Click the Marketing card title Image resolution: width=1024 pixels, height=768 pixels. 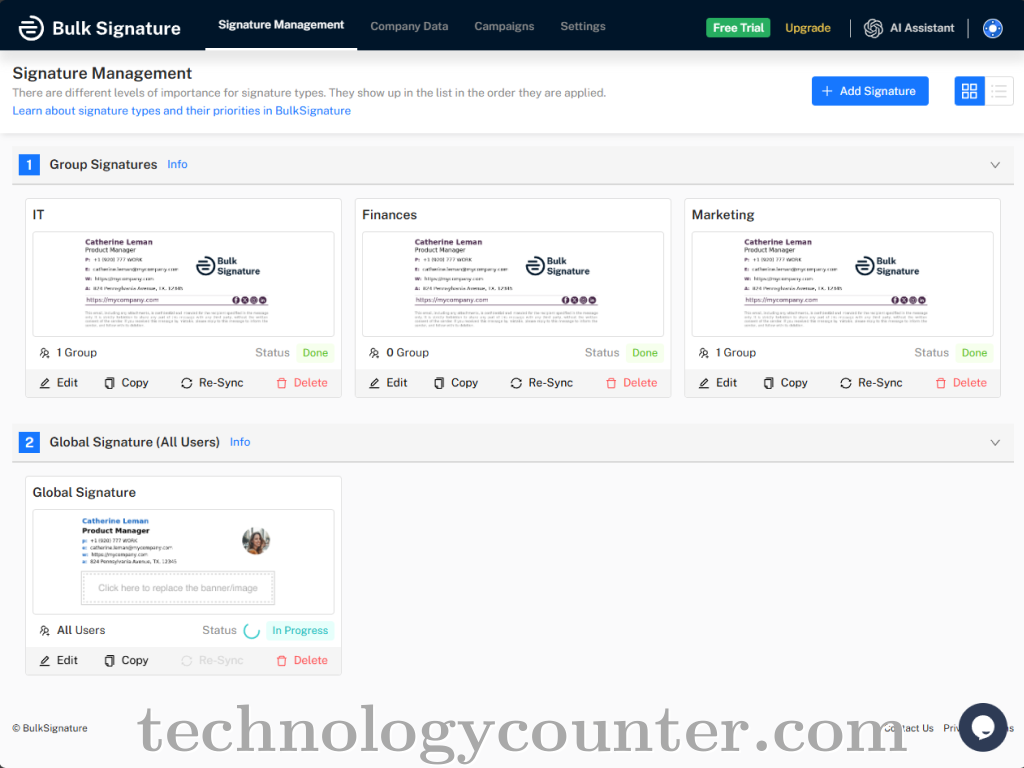pos(723,215)
